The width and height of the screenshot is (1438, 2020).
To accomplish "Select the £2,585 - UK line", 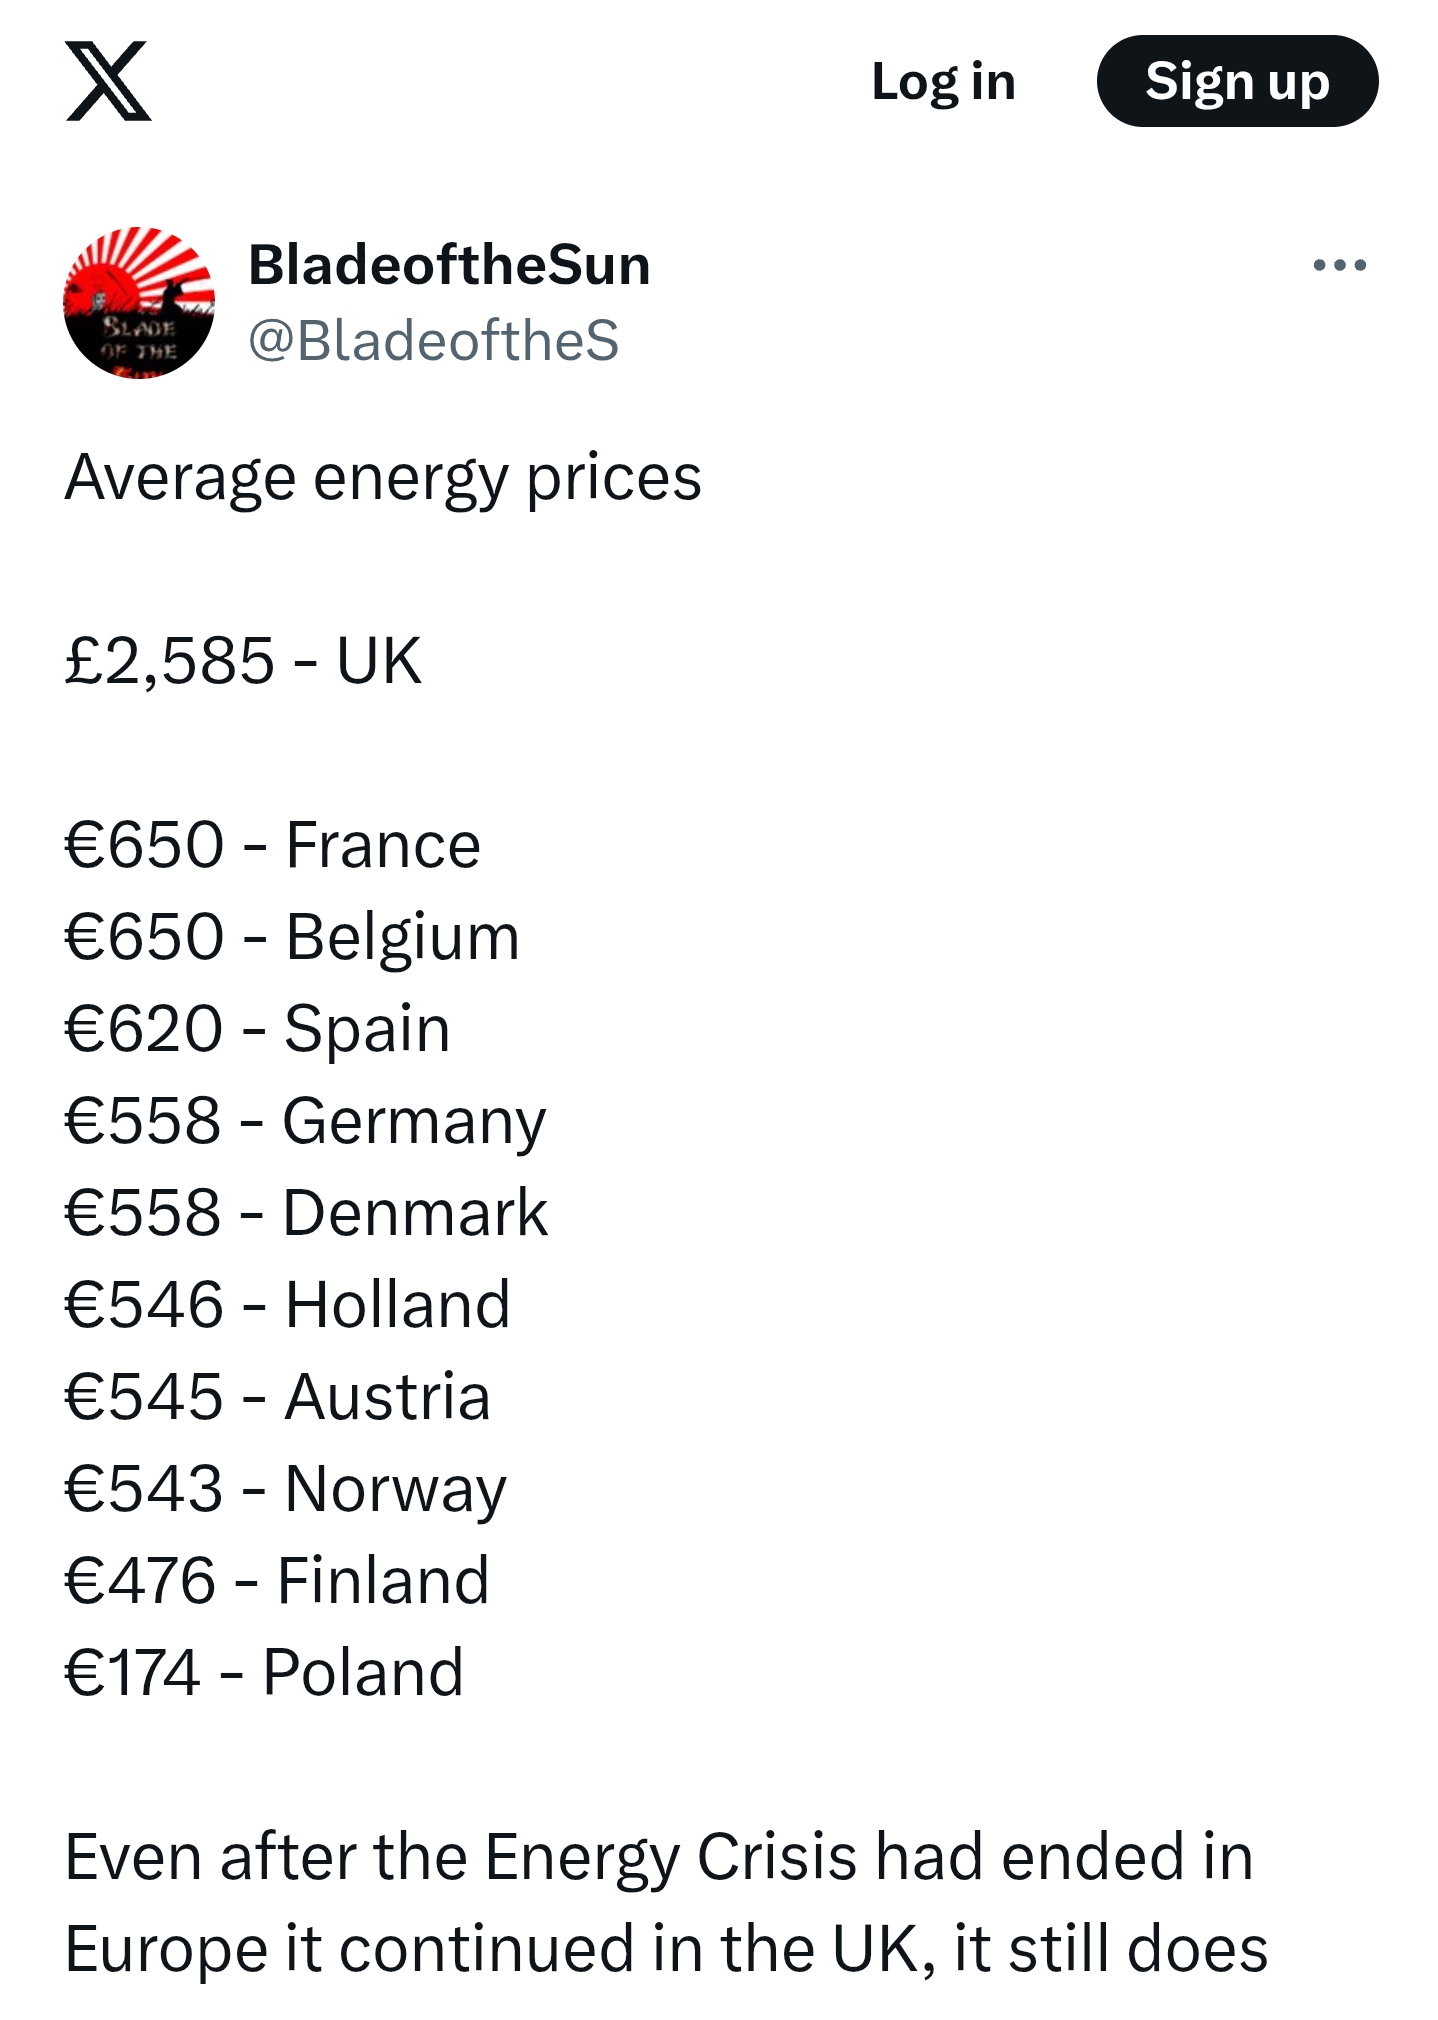I will [x=243, y=661].
